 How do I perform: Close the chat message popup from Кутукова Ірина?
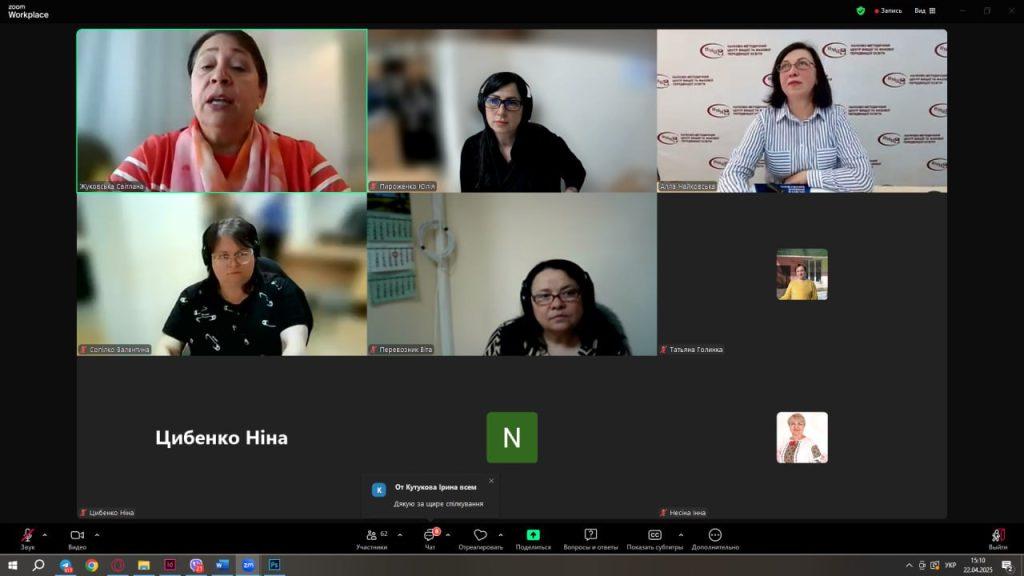point(491,481)
